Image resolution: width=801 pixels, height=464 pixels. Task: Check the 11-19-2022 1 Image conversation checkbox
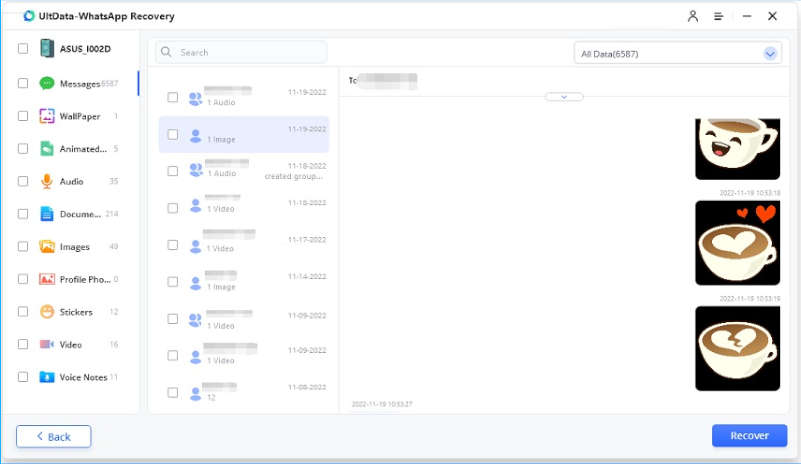click(x=173, y=134)
